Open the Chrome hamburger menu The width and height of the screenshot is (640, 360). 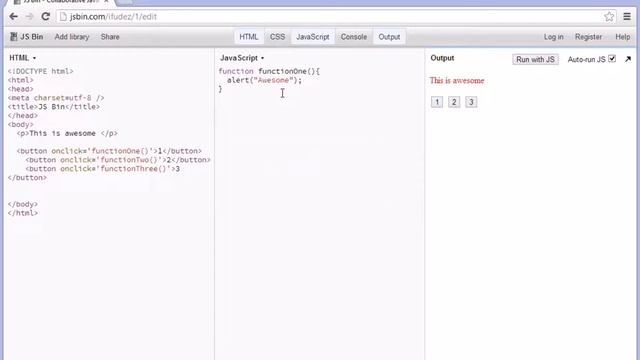627,17
